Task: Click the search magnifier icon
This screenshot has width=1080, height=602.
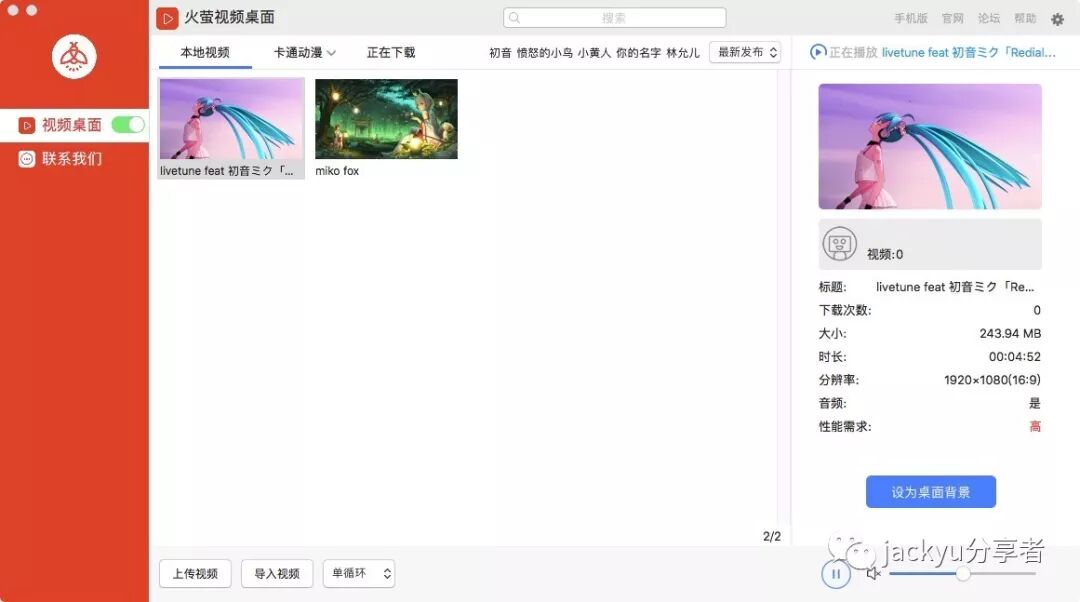Action: point(515,18)
